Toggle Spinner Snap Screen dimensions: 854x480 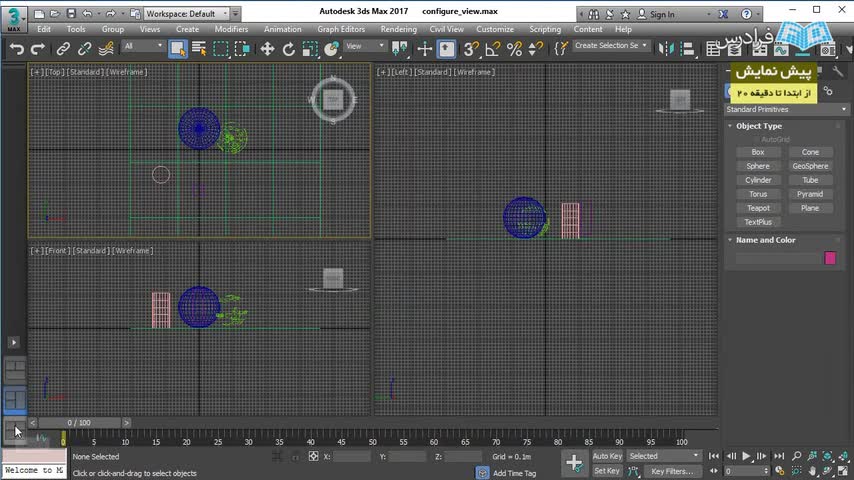click(x=535, y=50)
